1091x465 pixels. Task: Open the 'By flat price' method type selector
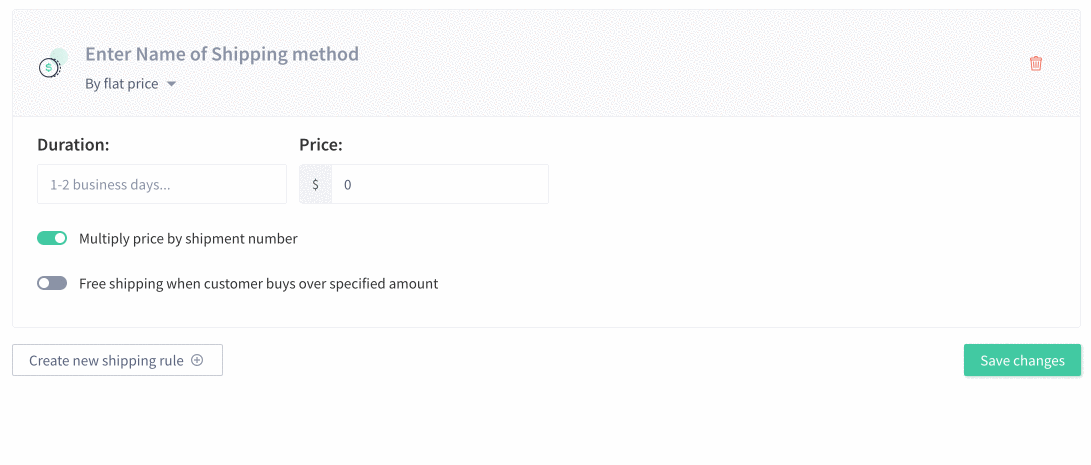[x=131, y=84]
